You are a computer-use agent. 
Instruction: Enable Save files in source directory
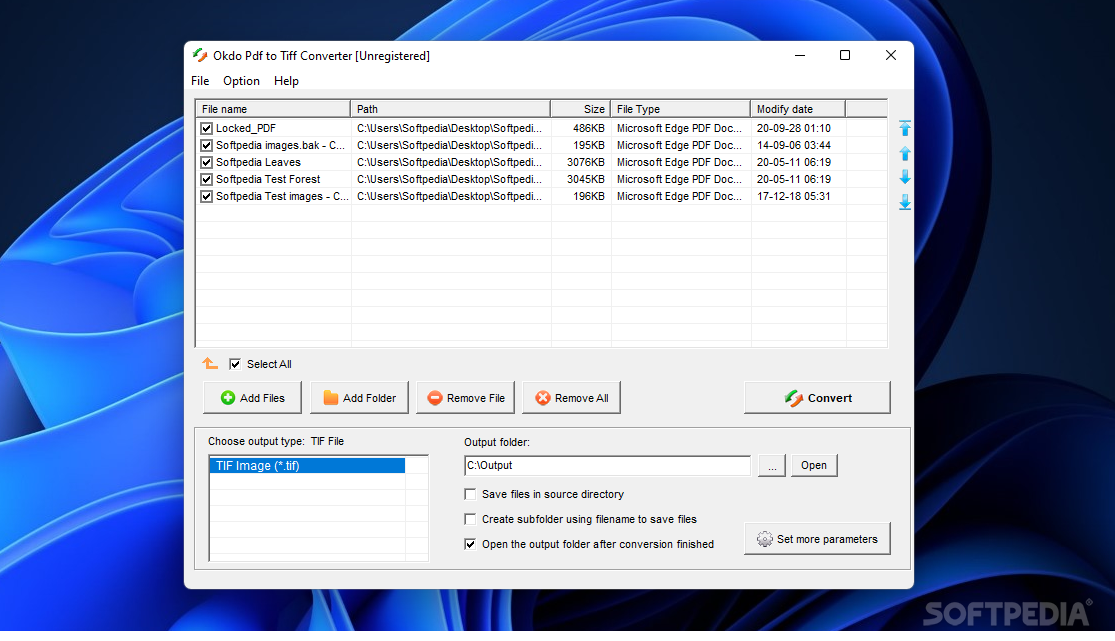tap(470, 494)
